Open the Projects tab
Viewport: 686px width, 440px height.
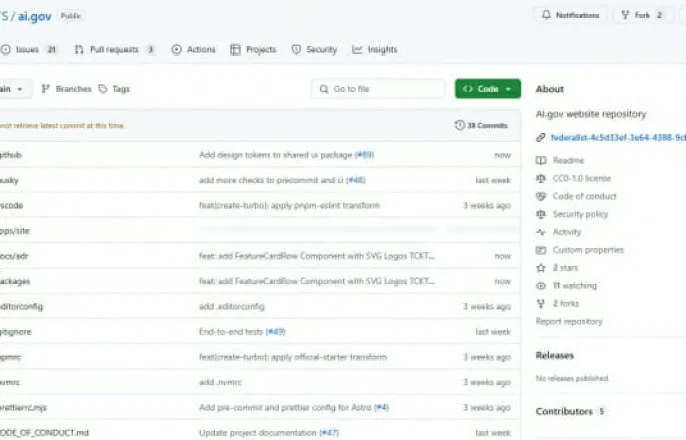pos(253,49)
